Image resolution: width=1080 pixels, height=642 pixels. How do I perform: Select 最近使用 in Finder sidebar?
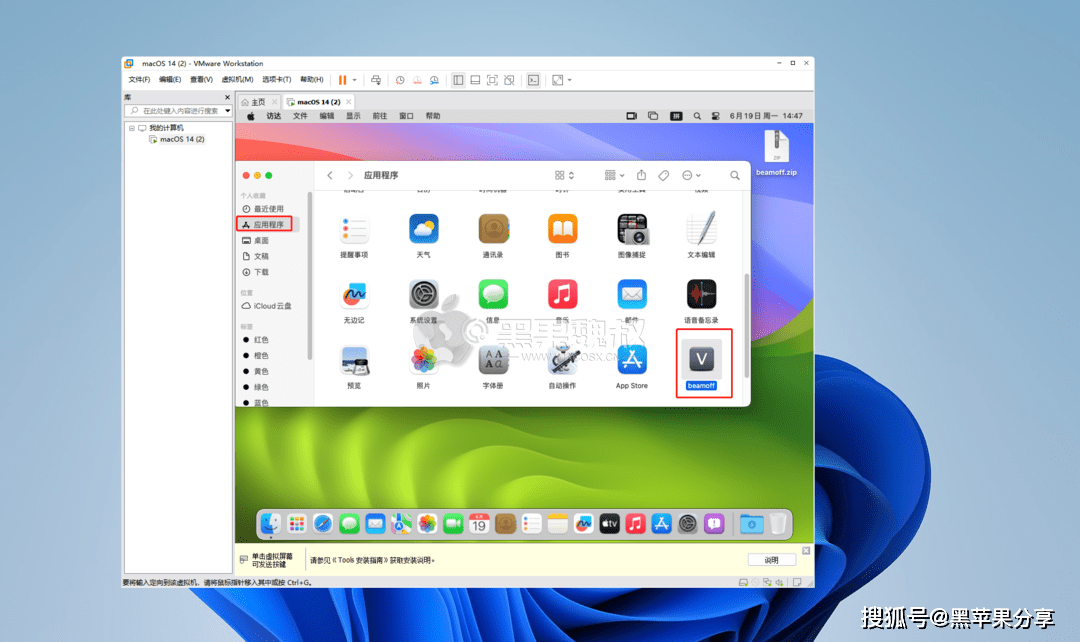(269, 209)
